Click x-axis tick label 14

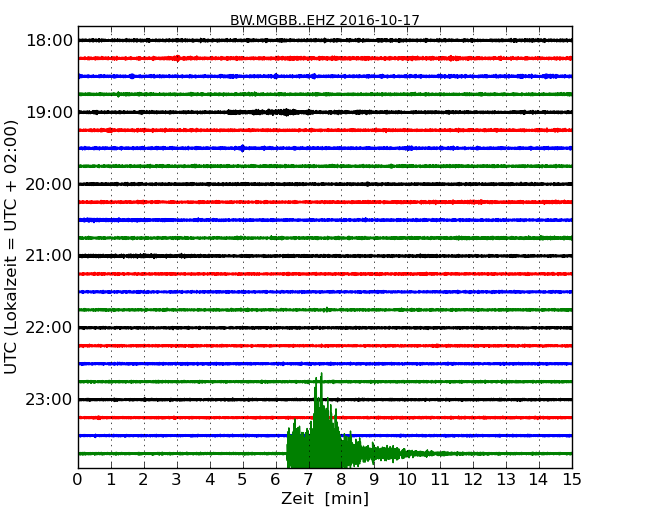pos(538,480)
